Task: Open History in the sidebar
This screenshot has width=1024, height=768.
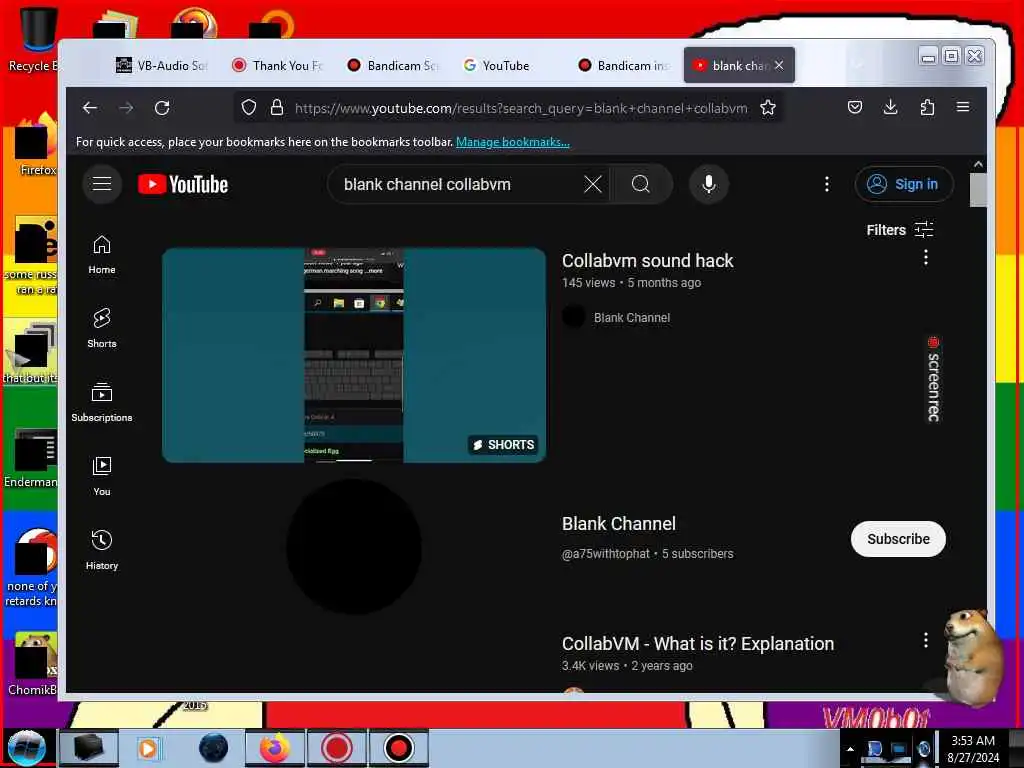Action: pos(102,551)
